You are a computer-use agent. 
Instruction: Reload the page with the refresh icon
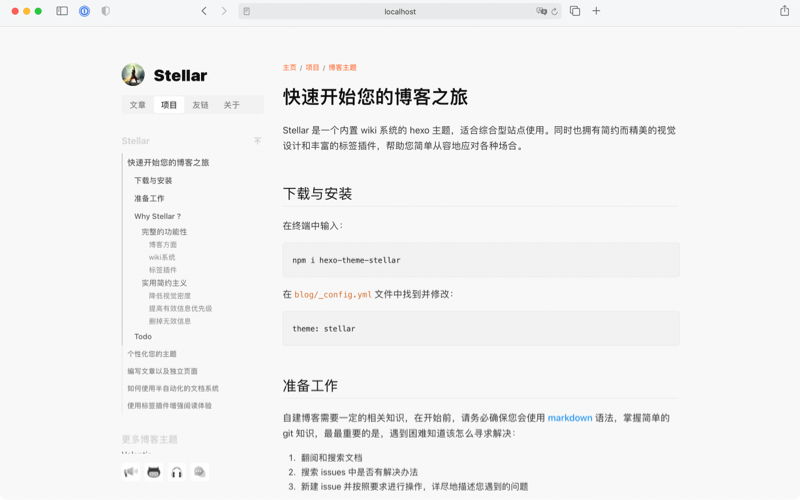click(x=554, y=11)
